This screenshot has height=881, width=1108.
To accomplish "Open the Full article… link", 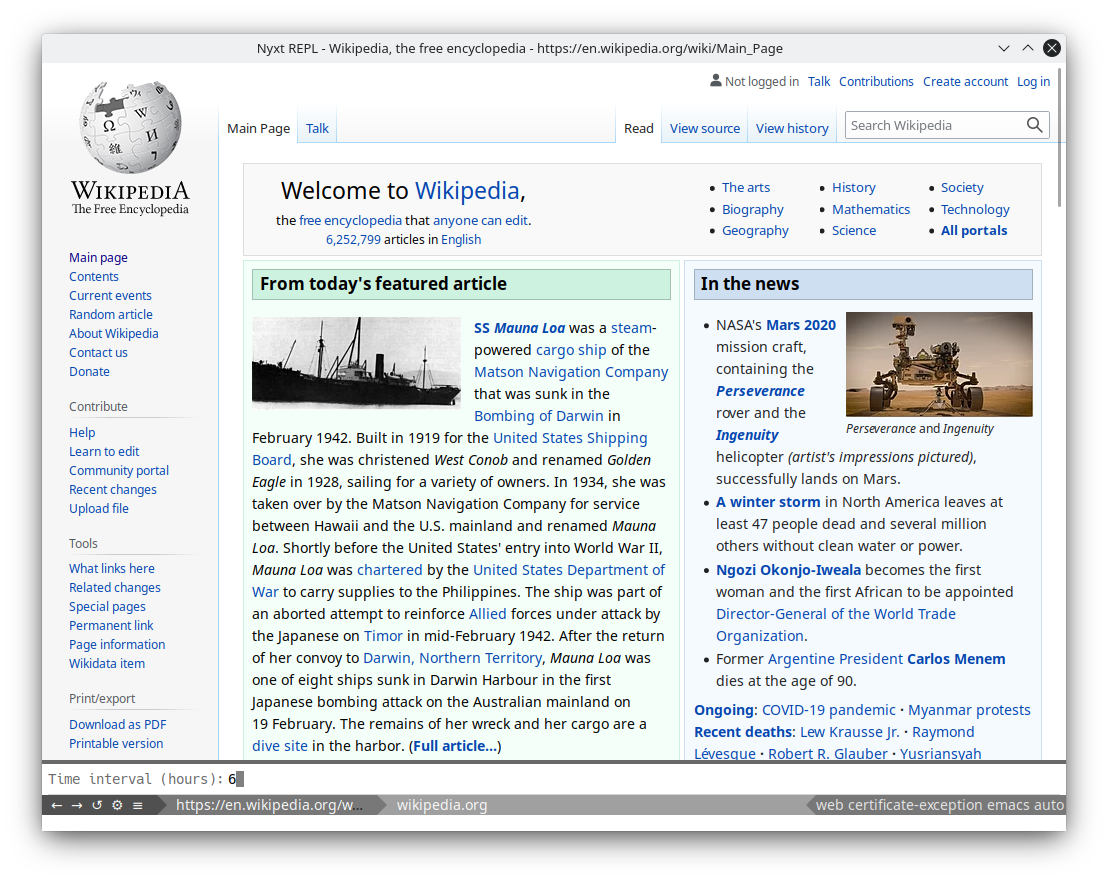I will 455,746.
